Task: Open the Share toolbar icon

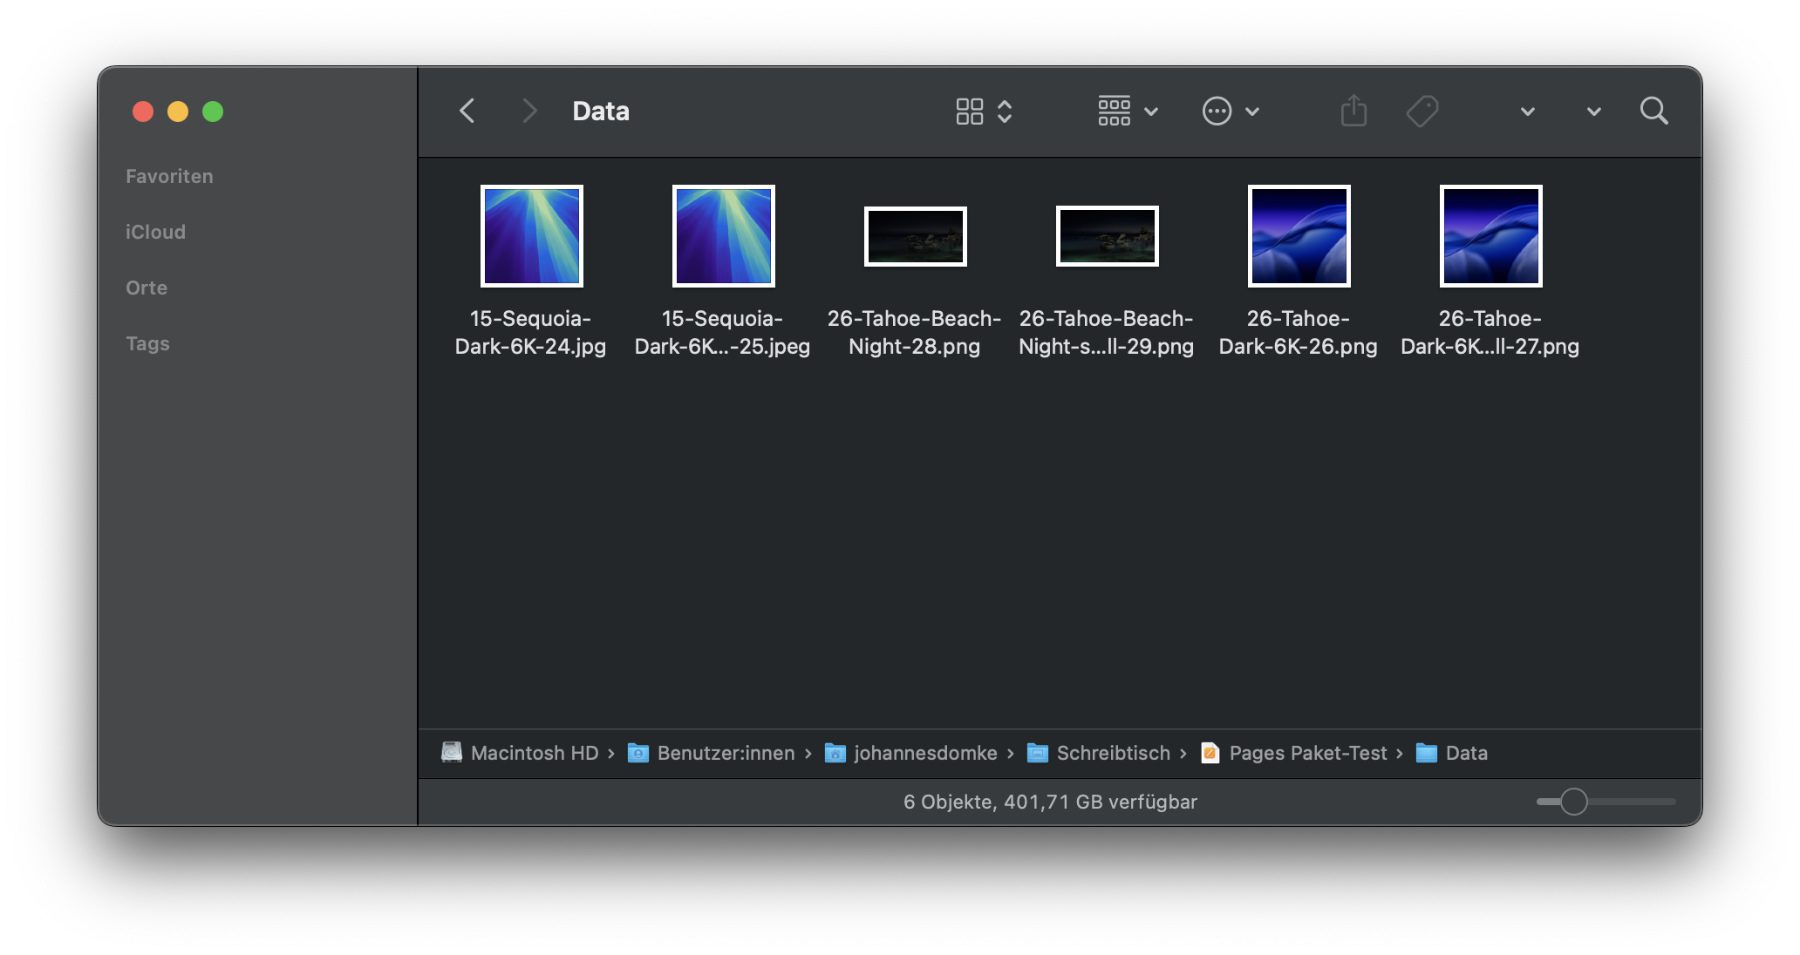Action: tap(1353, 111)
